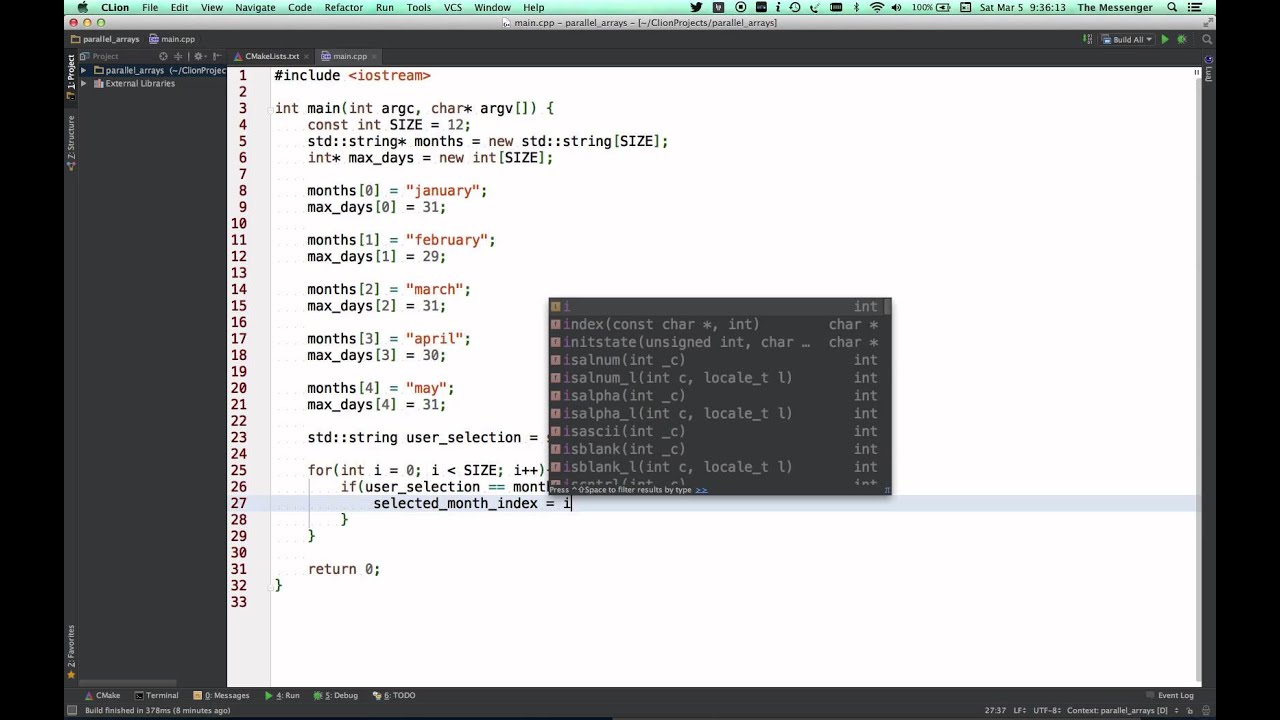
Task: Open the Navigate menu
Action: point(255,7)
